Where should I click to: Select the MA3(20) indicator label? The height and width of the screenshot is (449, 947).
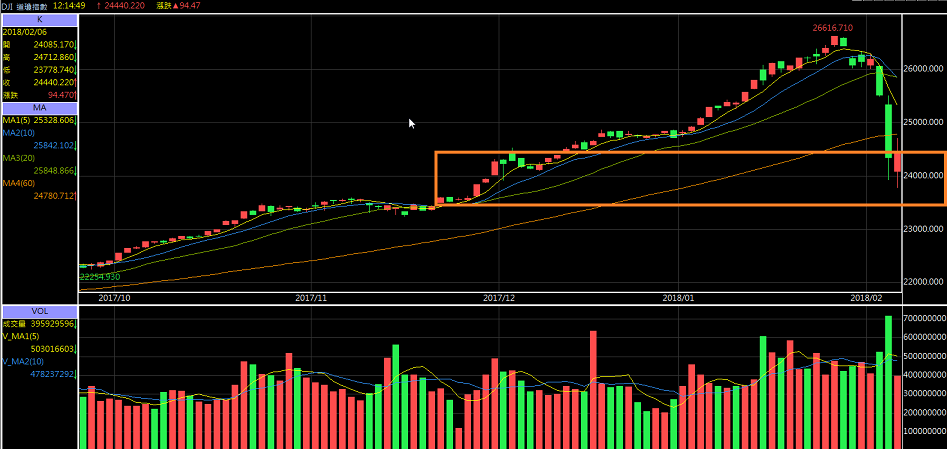pos(19,158)
